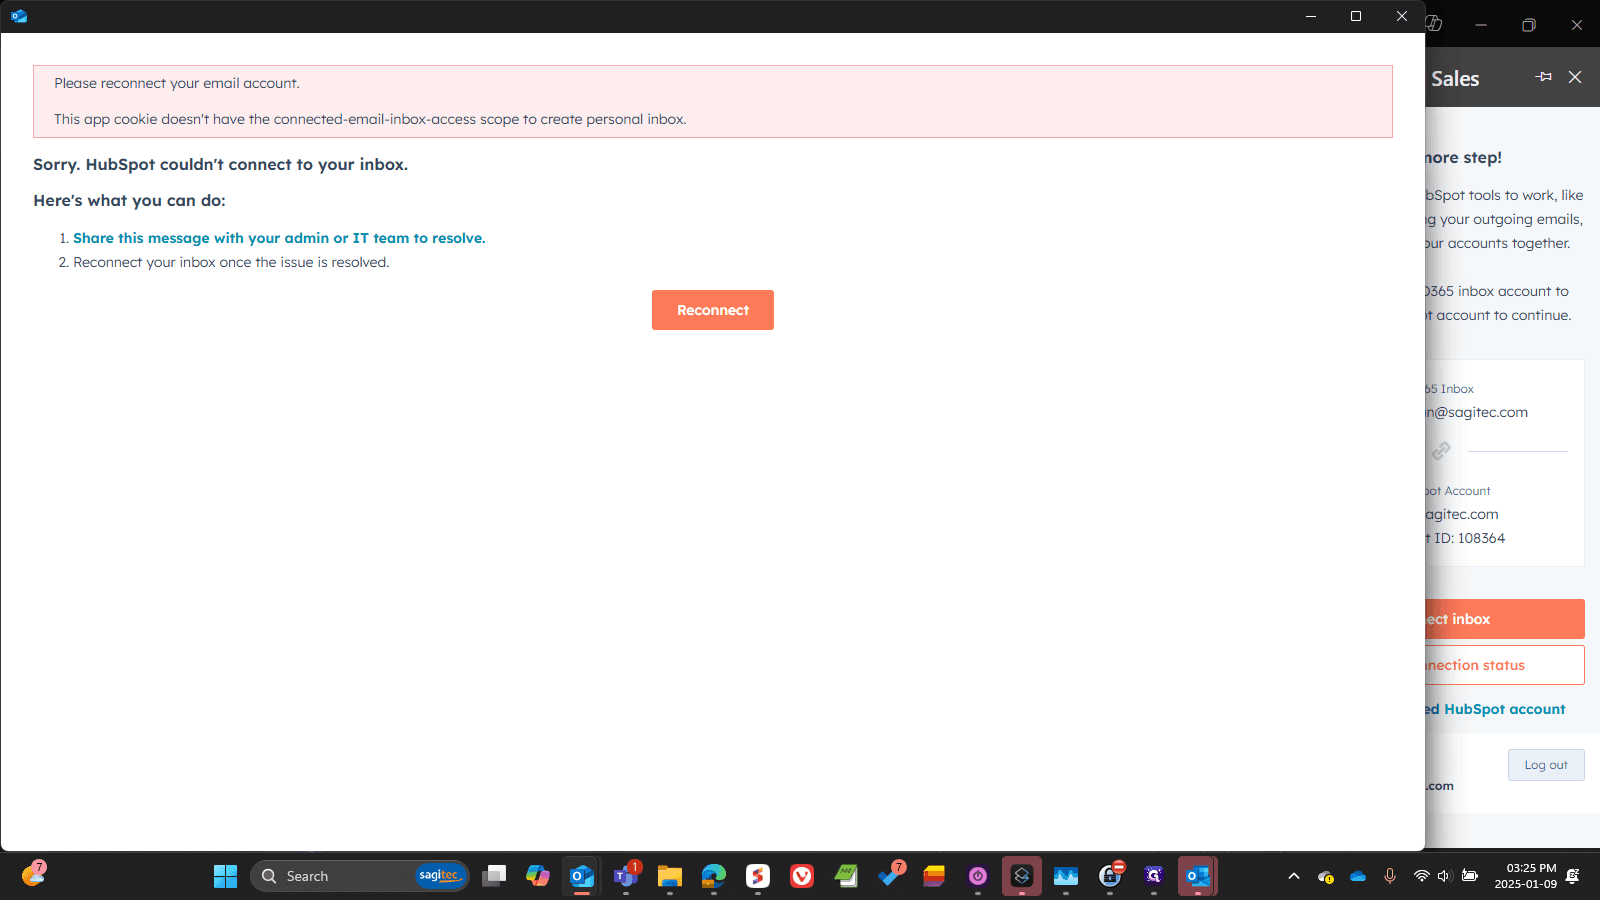Image resolution: width=1600 pixels, height=900 pixels.
Task: Open the clock and calendar showing 03:25 PM
Action: 1526,876
